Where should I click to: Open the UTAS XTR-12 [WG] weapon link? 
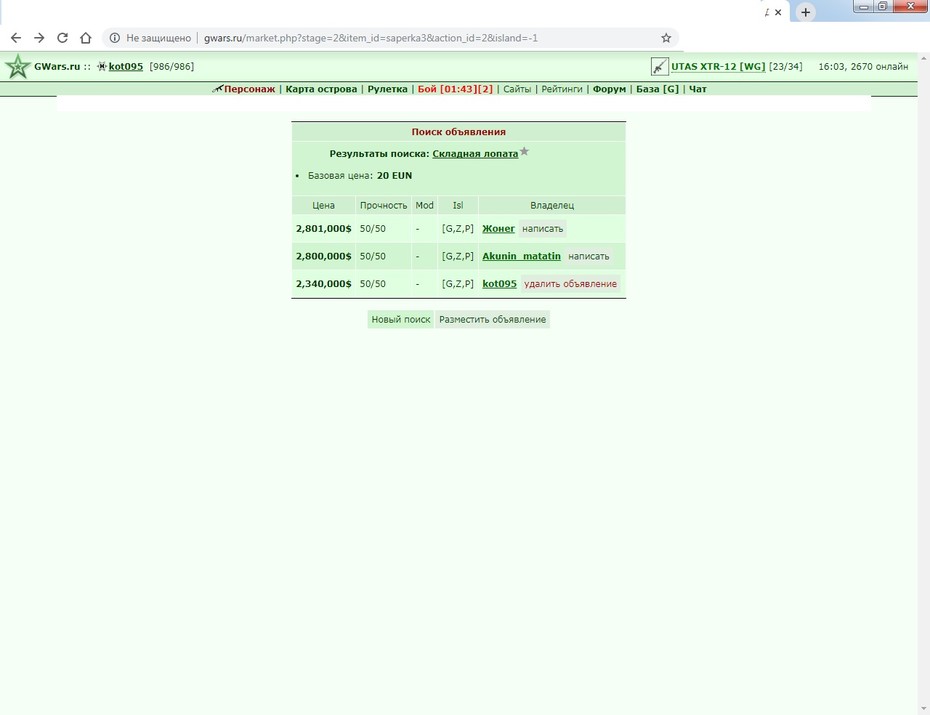click(718, 66)
